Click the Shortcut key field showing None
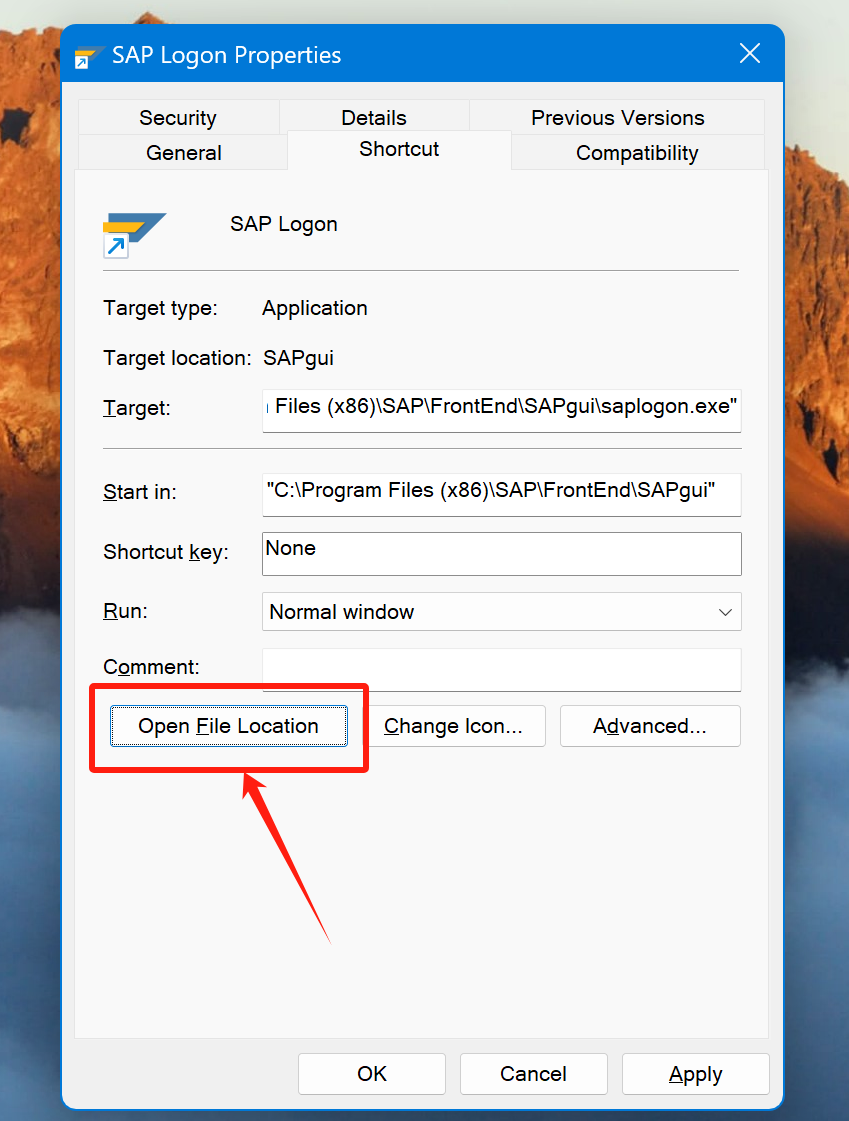Screen dimensions: 849x1121 (500, 554)
